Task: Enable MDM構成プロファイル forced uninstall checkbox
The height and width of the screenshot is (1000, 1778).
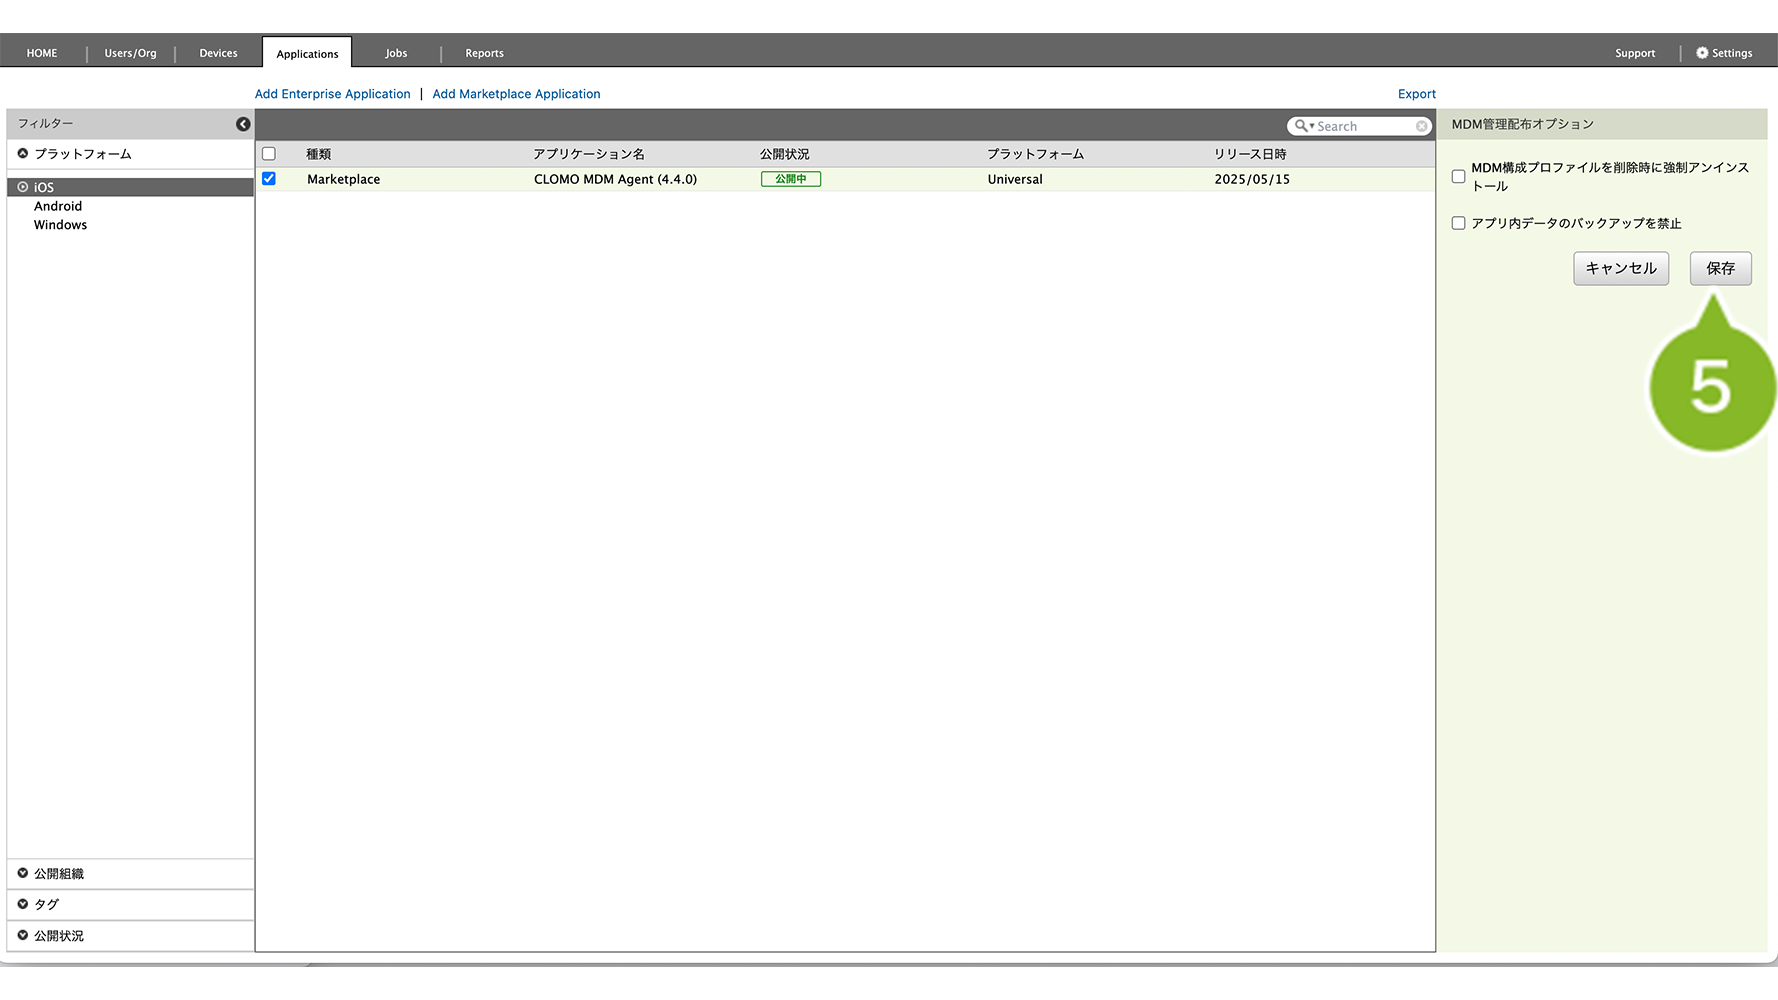Action: [1458, 177]
